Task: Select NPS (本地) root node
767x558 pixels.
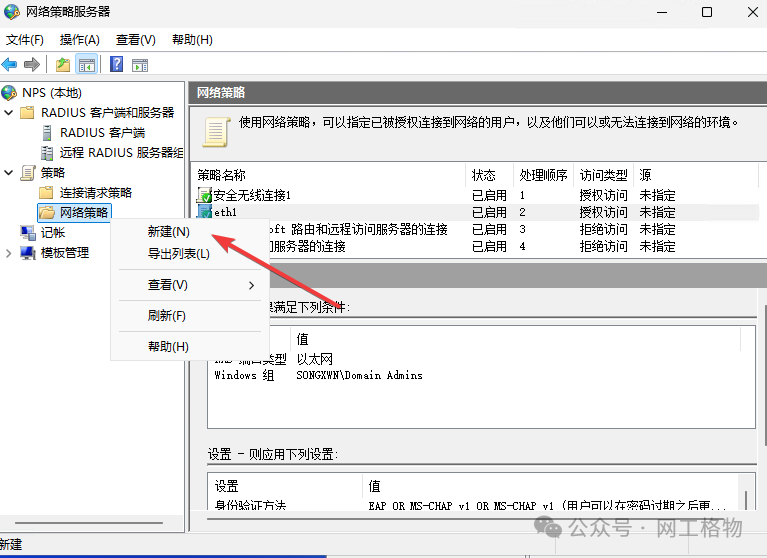Action: point(52,93)
